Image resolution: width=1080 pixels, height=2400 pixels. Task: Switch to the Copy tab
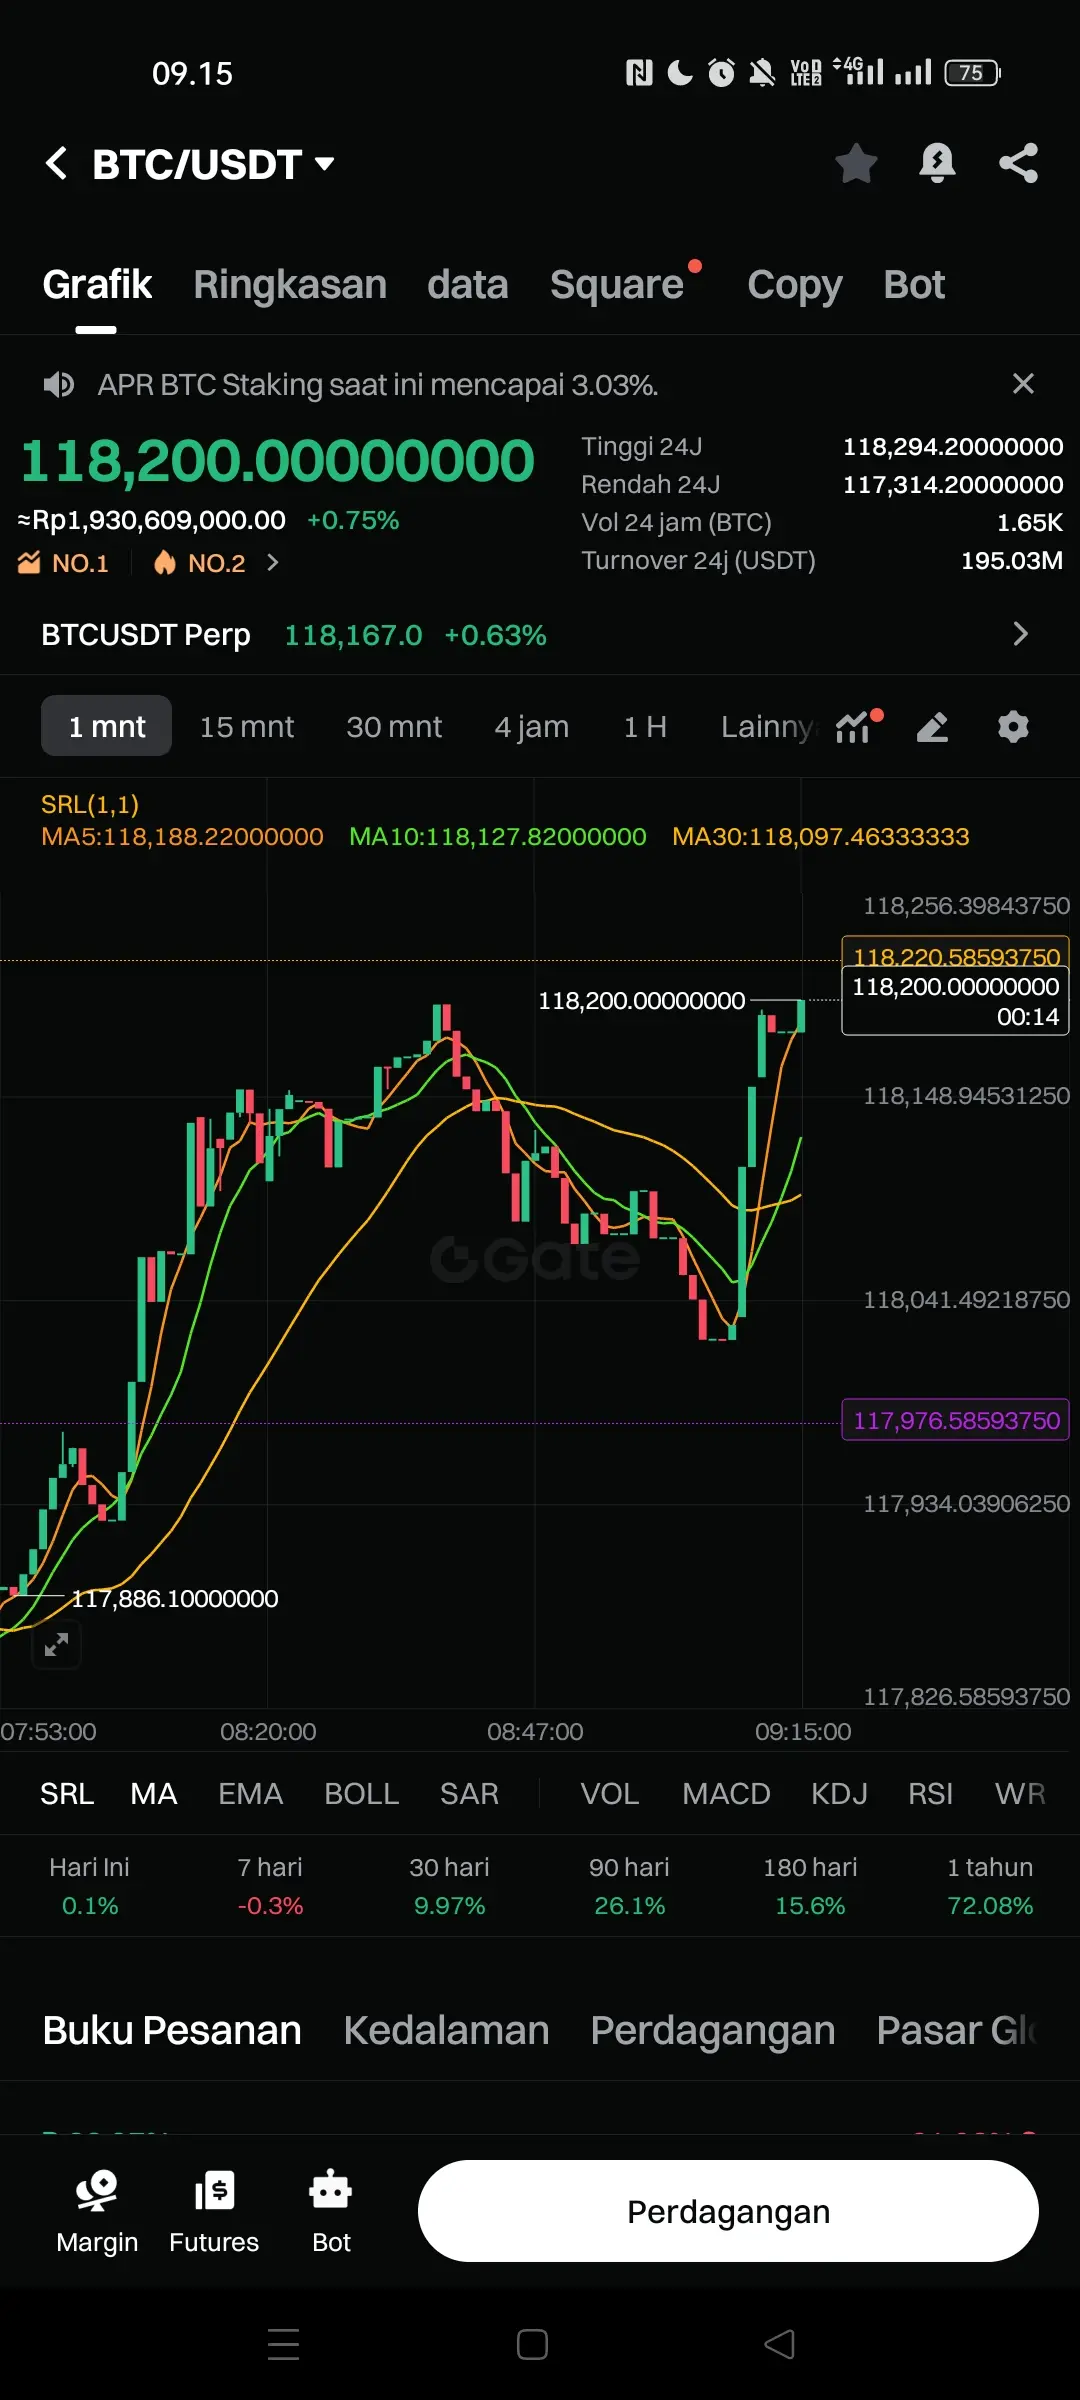tap(795, 285)
